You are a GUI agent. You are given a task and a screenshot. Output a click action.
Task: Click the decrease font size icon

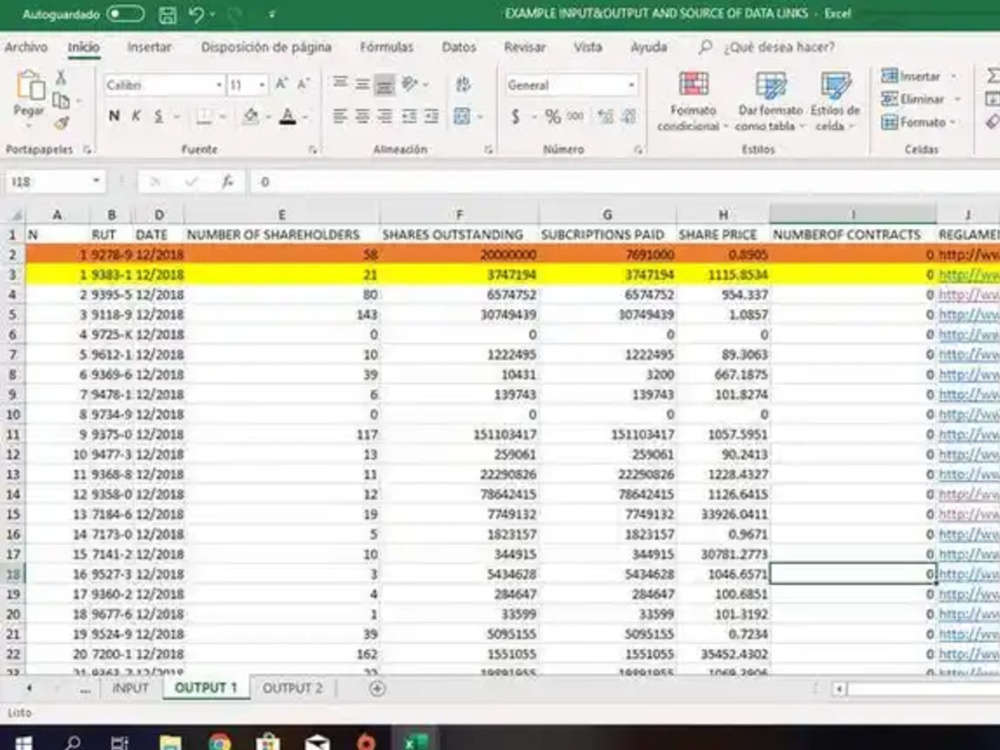304,84
